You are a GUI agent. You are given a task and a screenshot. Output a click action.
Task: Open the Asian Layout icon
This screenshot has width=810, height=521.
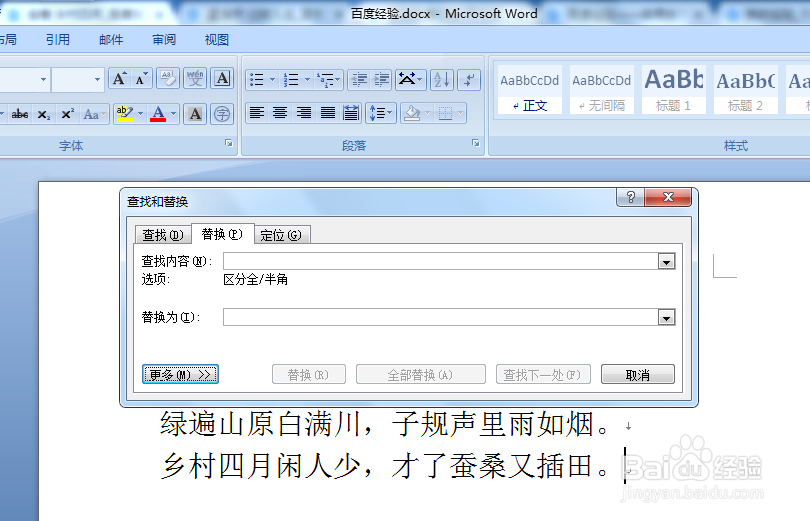click(x=410, y=80)
